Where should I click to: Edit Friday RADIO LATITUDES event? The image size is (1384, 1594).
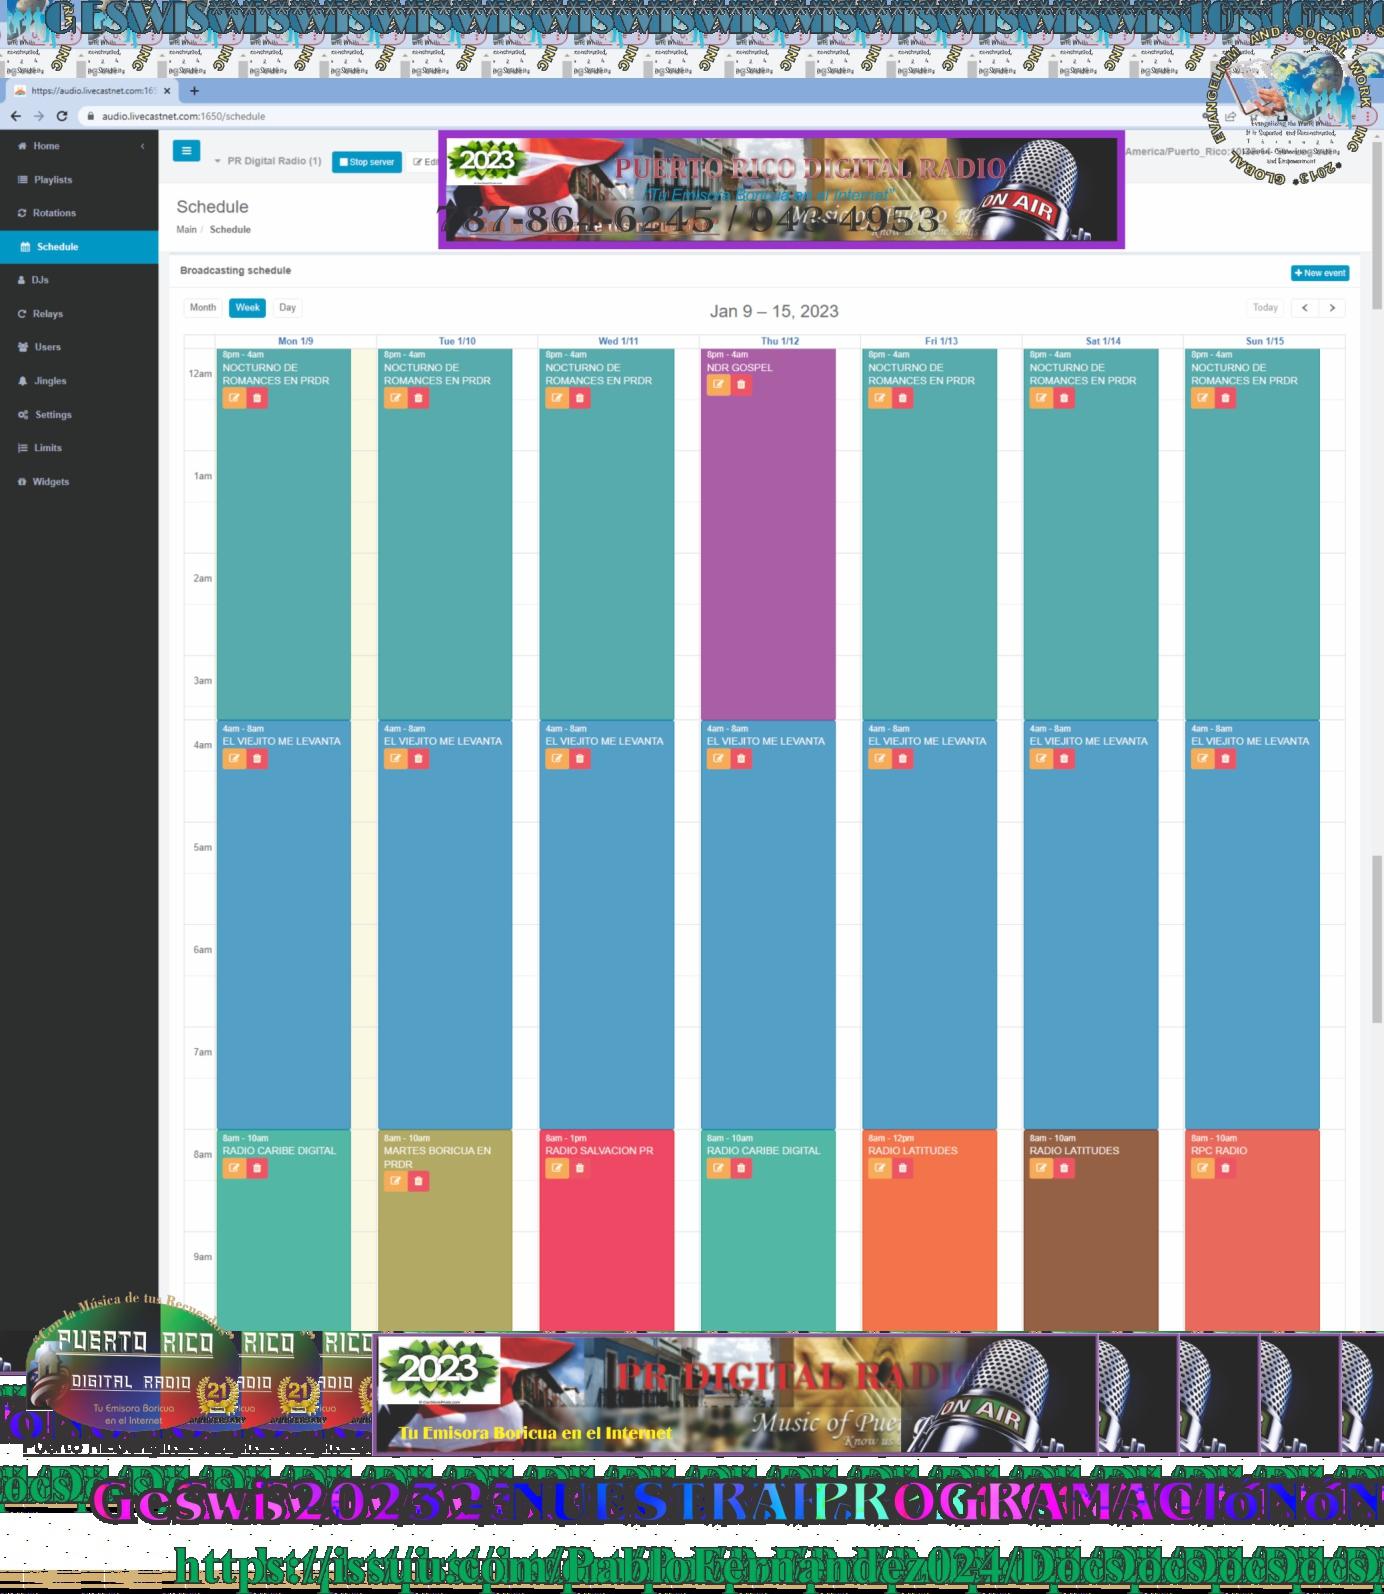(880, 1168)
